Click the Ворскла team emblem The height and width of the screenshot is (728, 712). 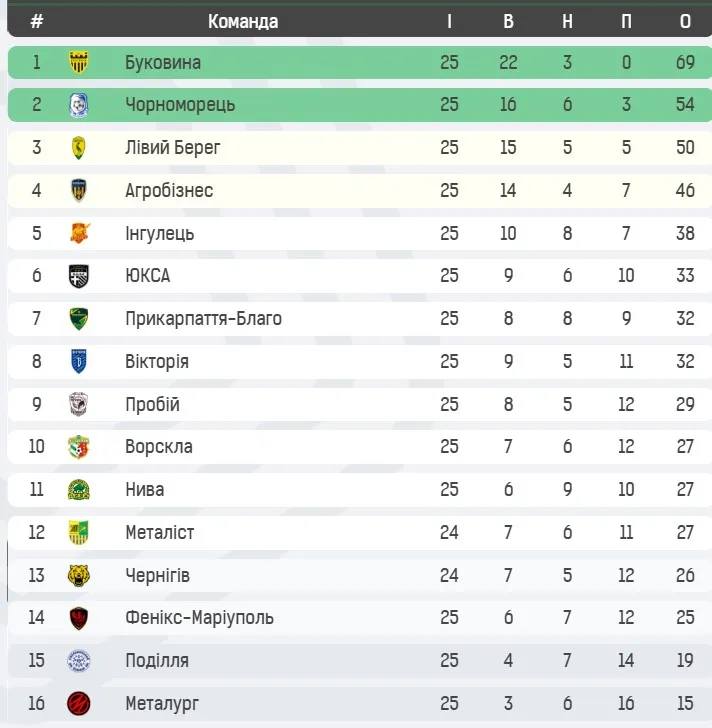click(x=78, y=447)
